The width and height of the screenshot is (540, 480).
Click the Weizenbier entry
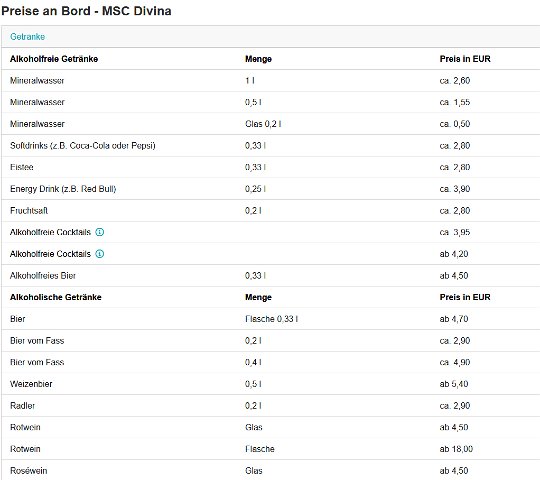click(31, 384)
